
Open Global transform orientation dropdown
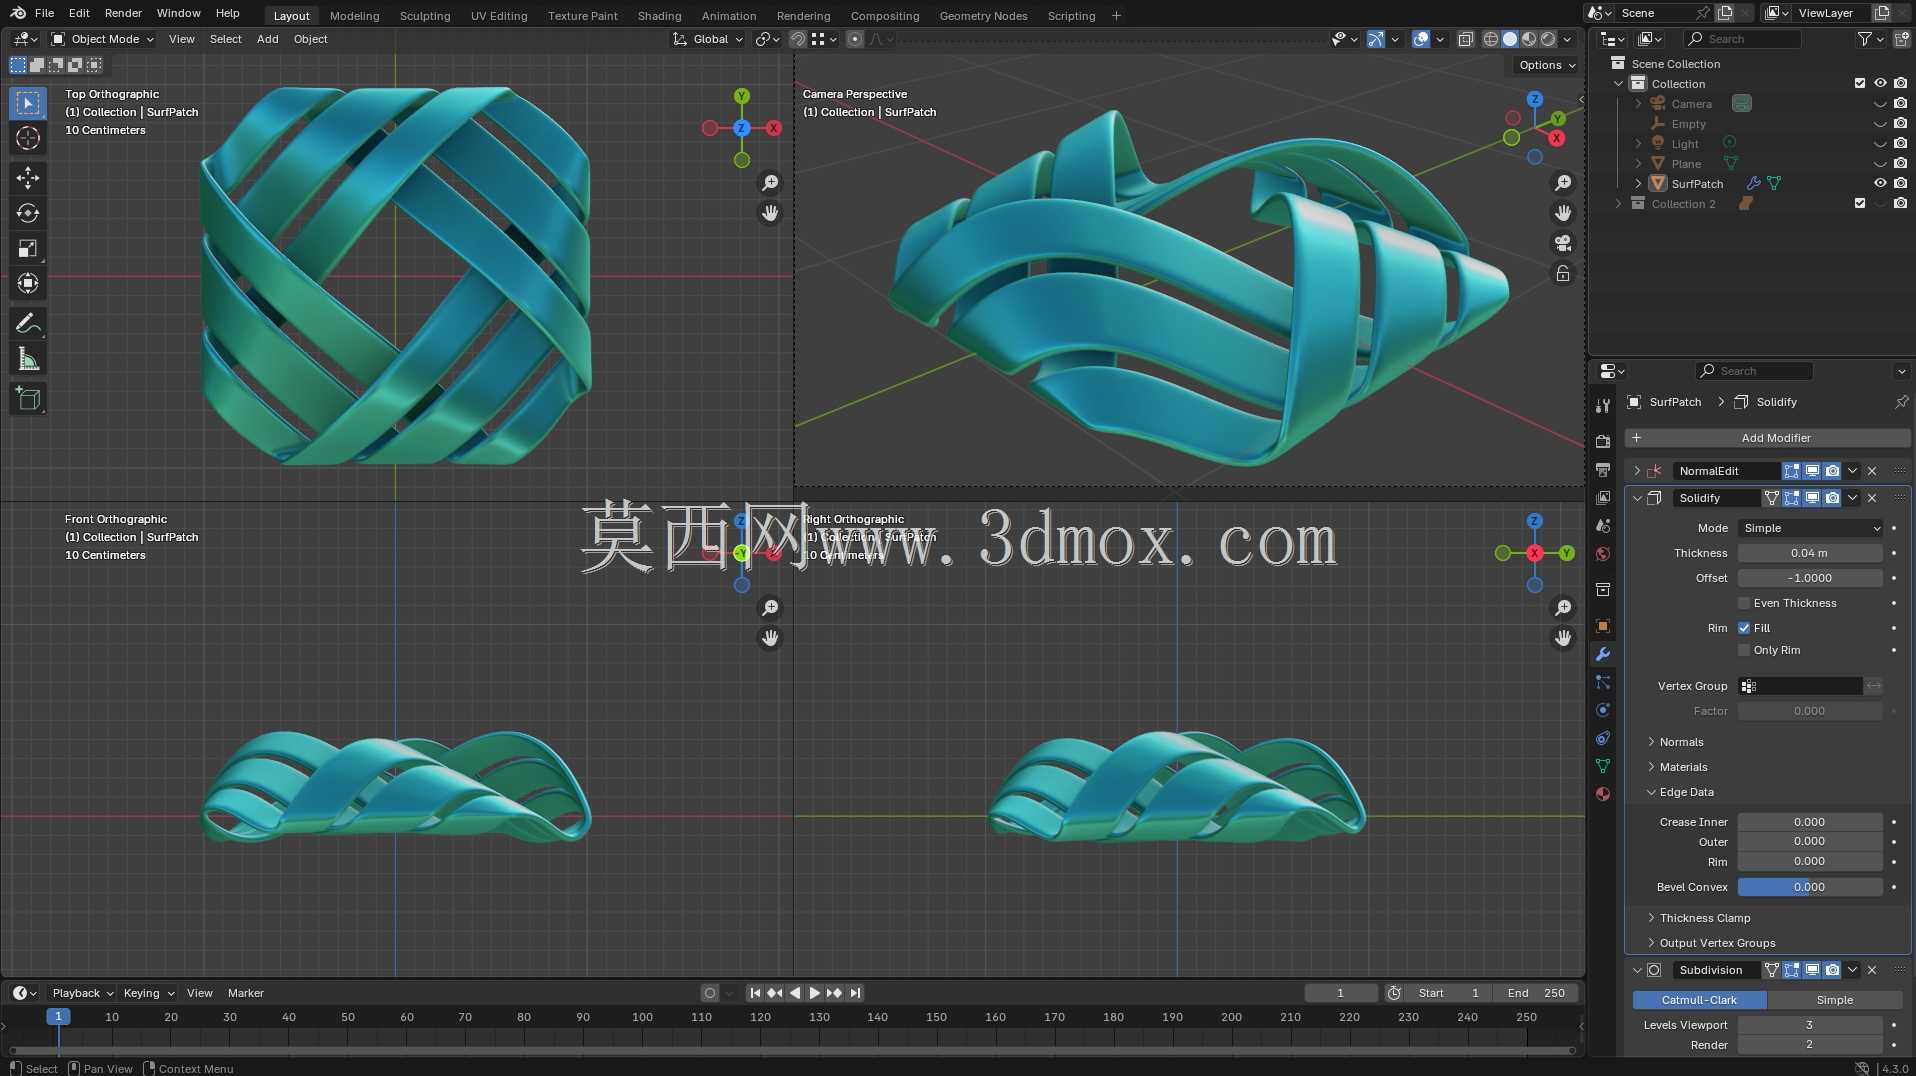[709, 39]
